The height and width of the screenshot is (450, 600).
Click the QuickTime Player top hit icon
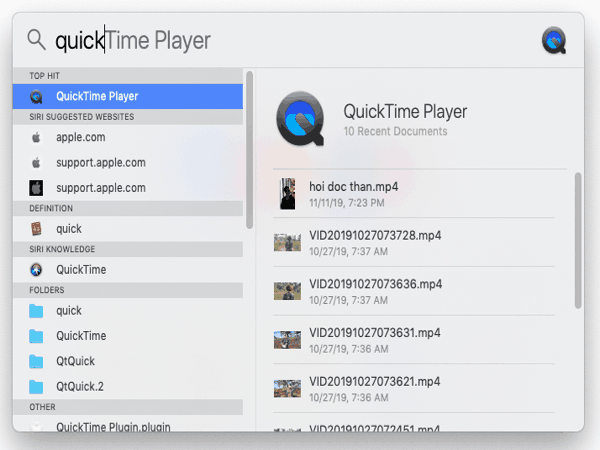[x=36, y=96]
